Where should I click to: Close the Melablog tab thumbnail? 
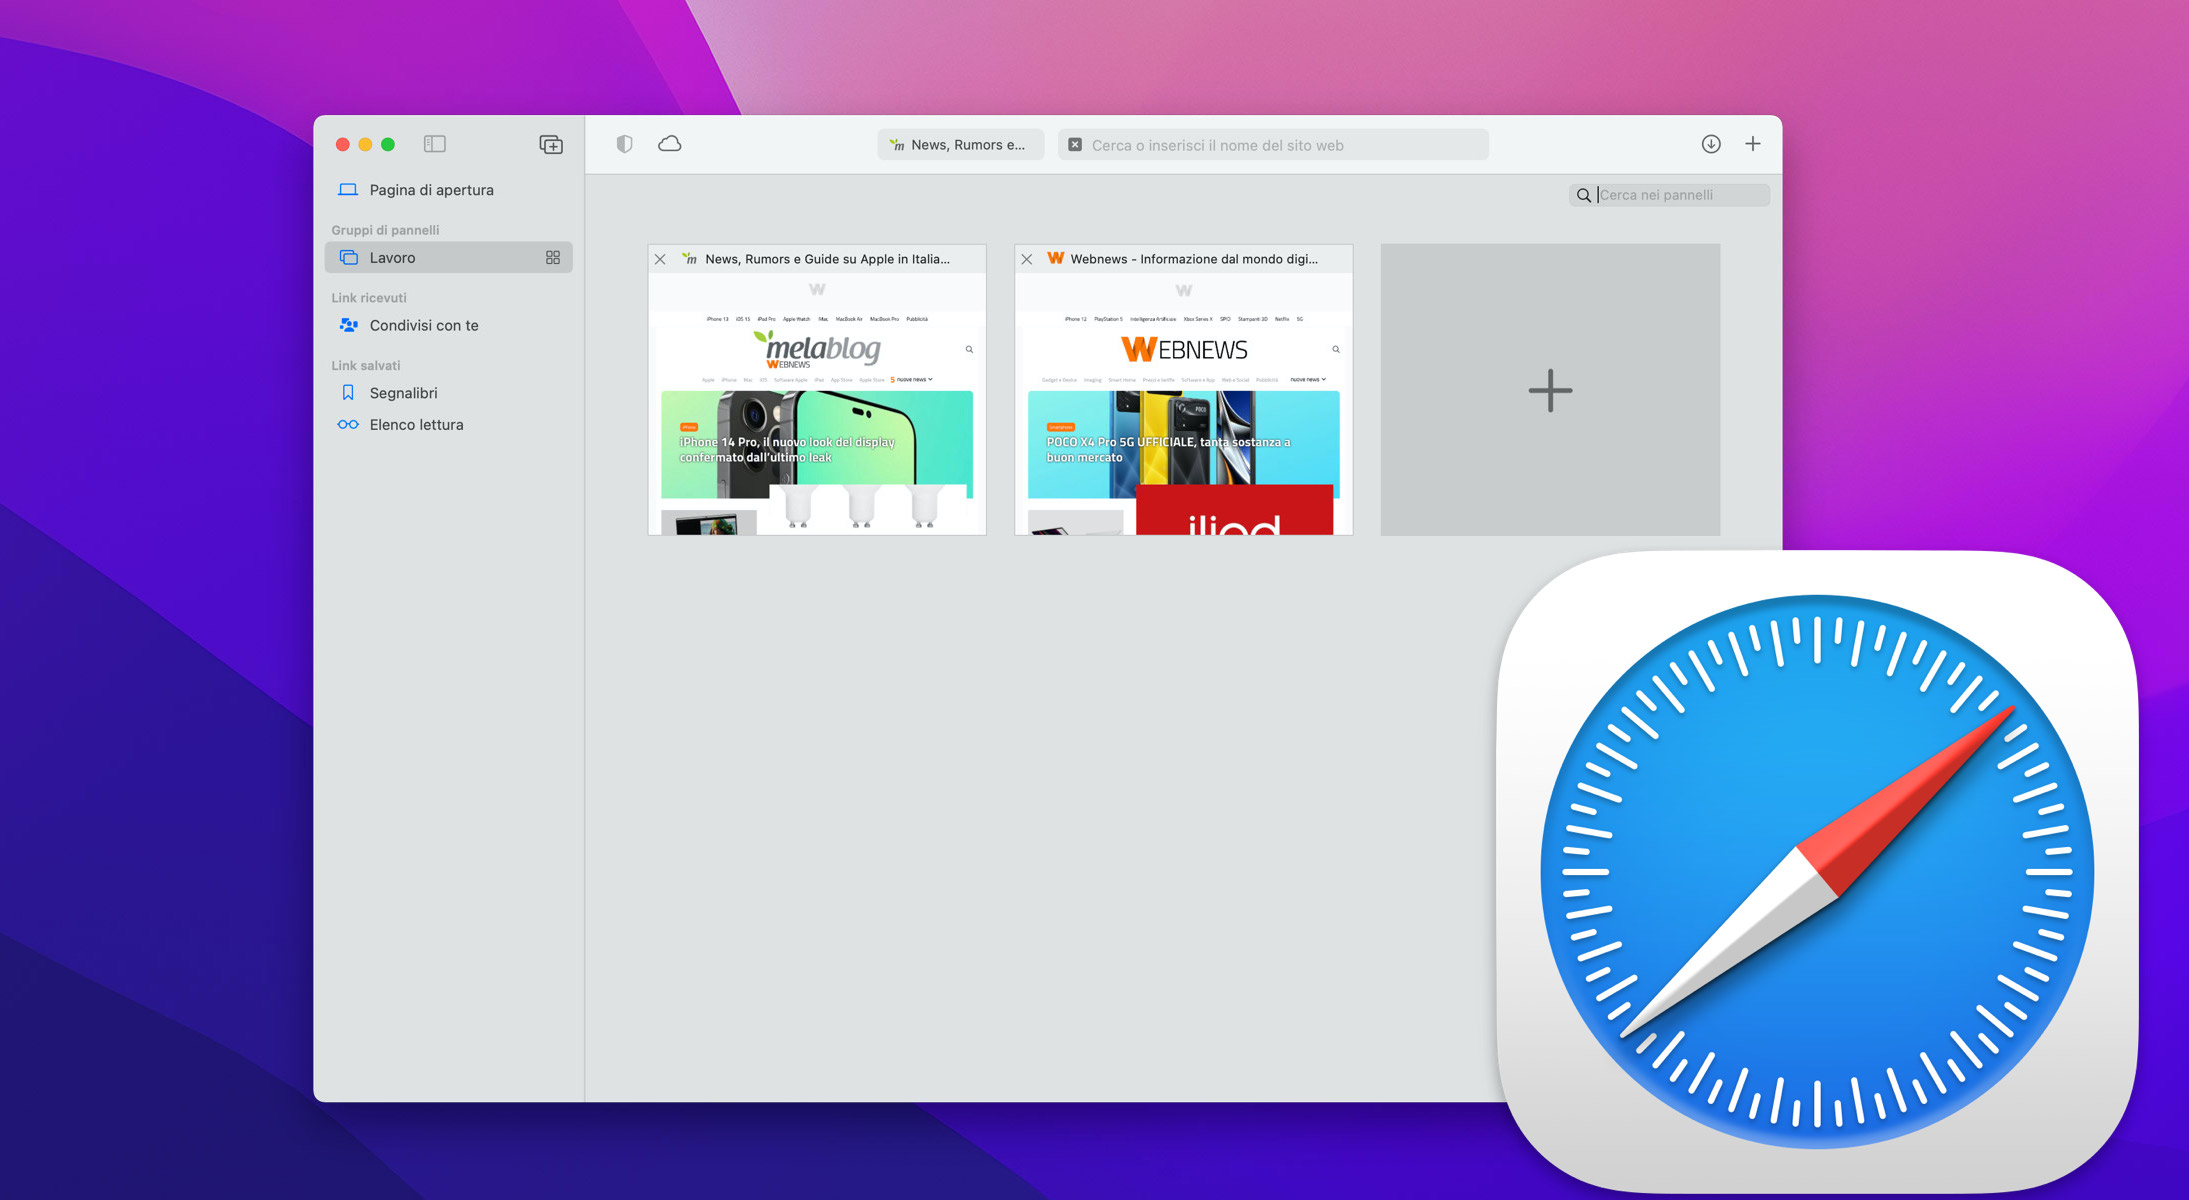click(x=660, y=259)
